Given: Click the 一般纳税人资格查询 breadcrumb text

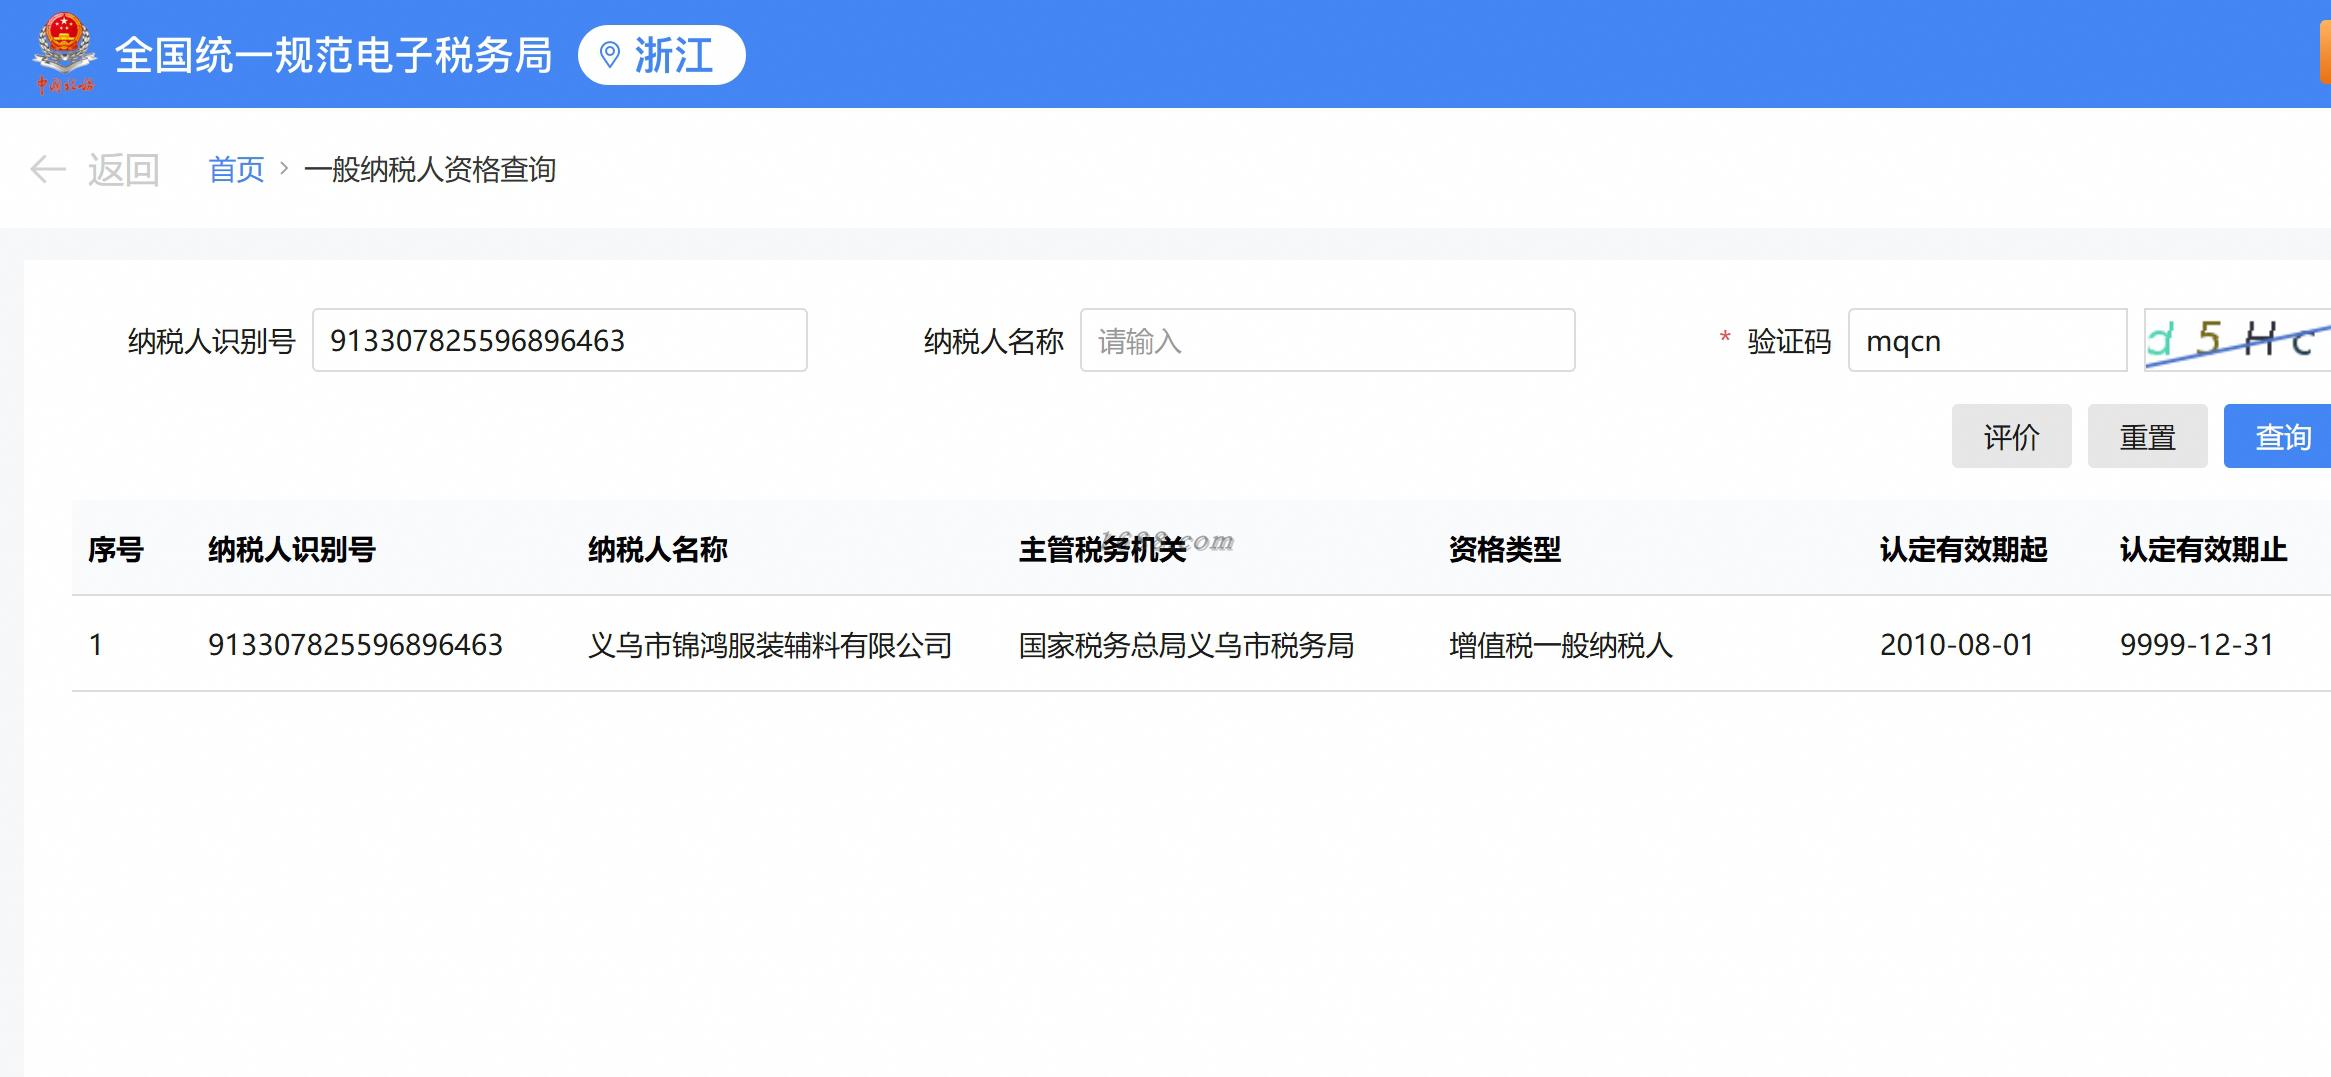Looking at the screenshot, I should coord(430,170).
